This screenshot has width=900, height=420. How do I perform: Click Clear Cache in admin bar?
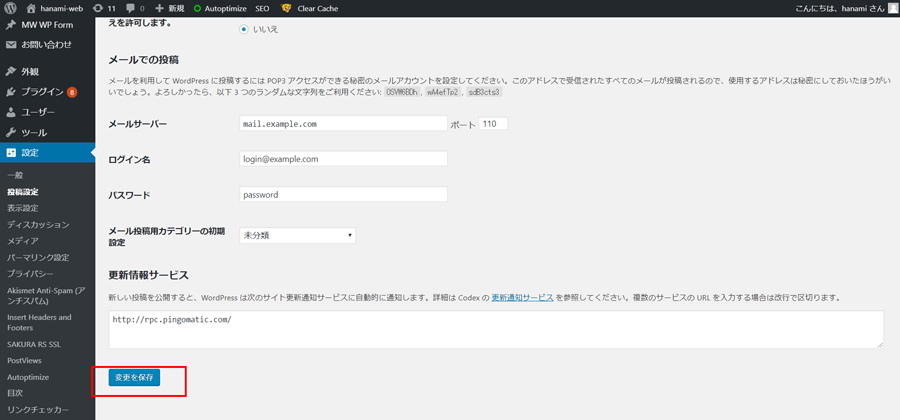pyautogui.click(x=310, y=9)
